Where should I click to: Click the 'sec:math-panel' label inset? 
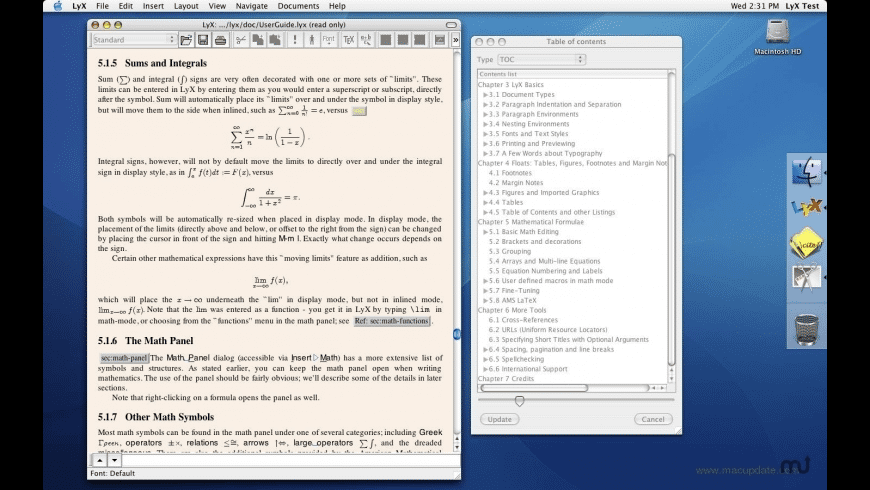click(124, 358)
